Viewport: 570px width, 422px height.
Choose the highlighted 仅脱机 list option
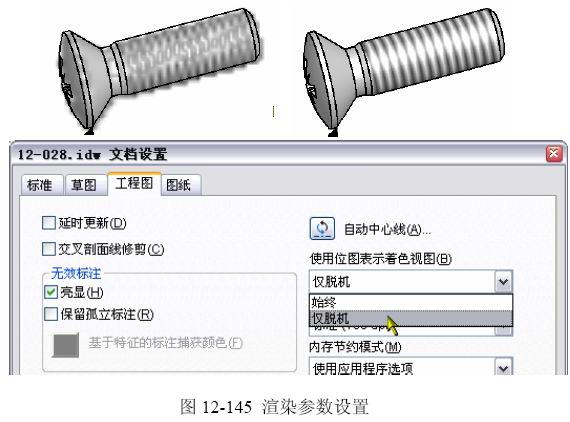(x=411, y=318)
